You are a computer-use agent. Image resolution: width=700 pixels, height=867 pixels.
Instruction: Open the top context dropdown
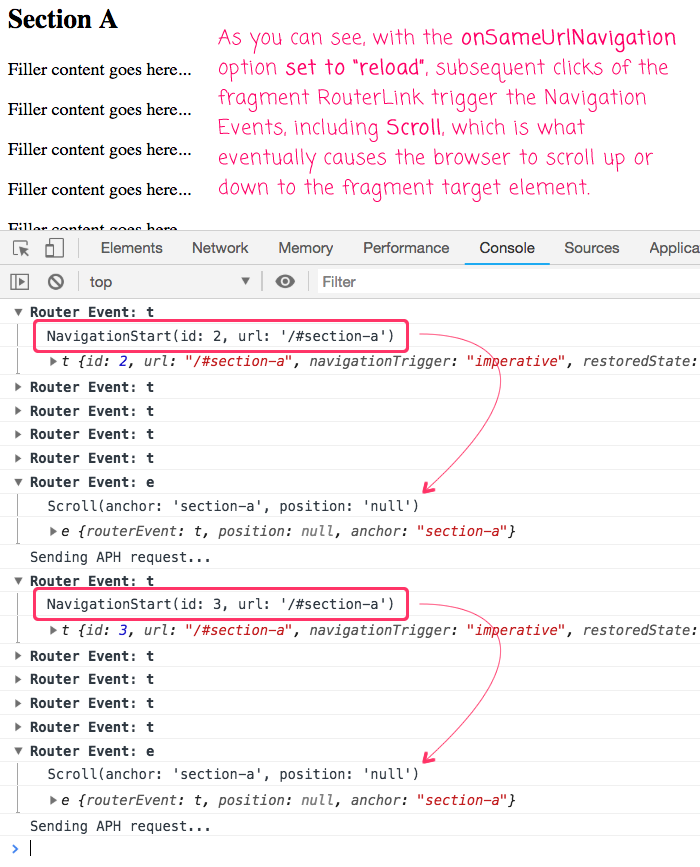coord(168,282)
